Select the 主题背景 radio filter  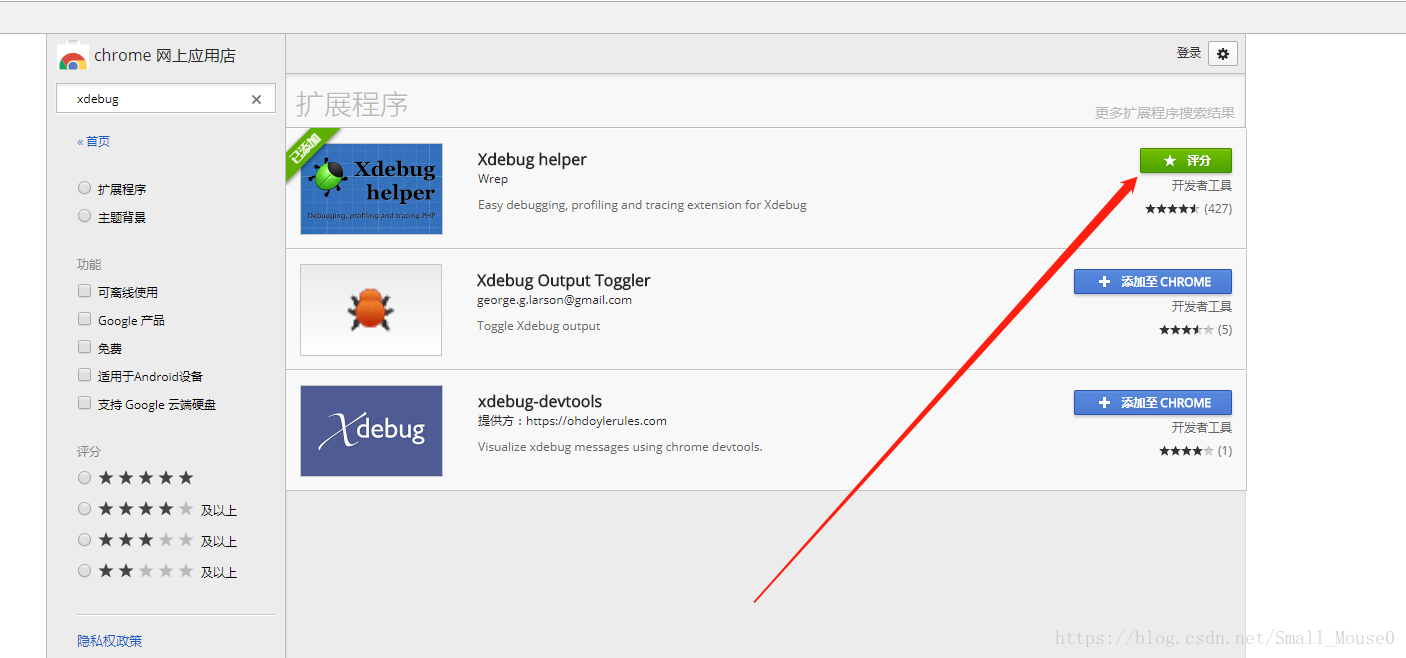click(85, 216)
